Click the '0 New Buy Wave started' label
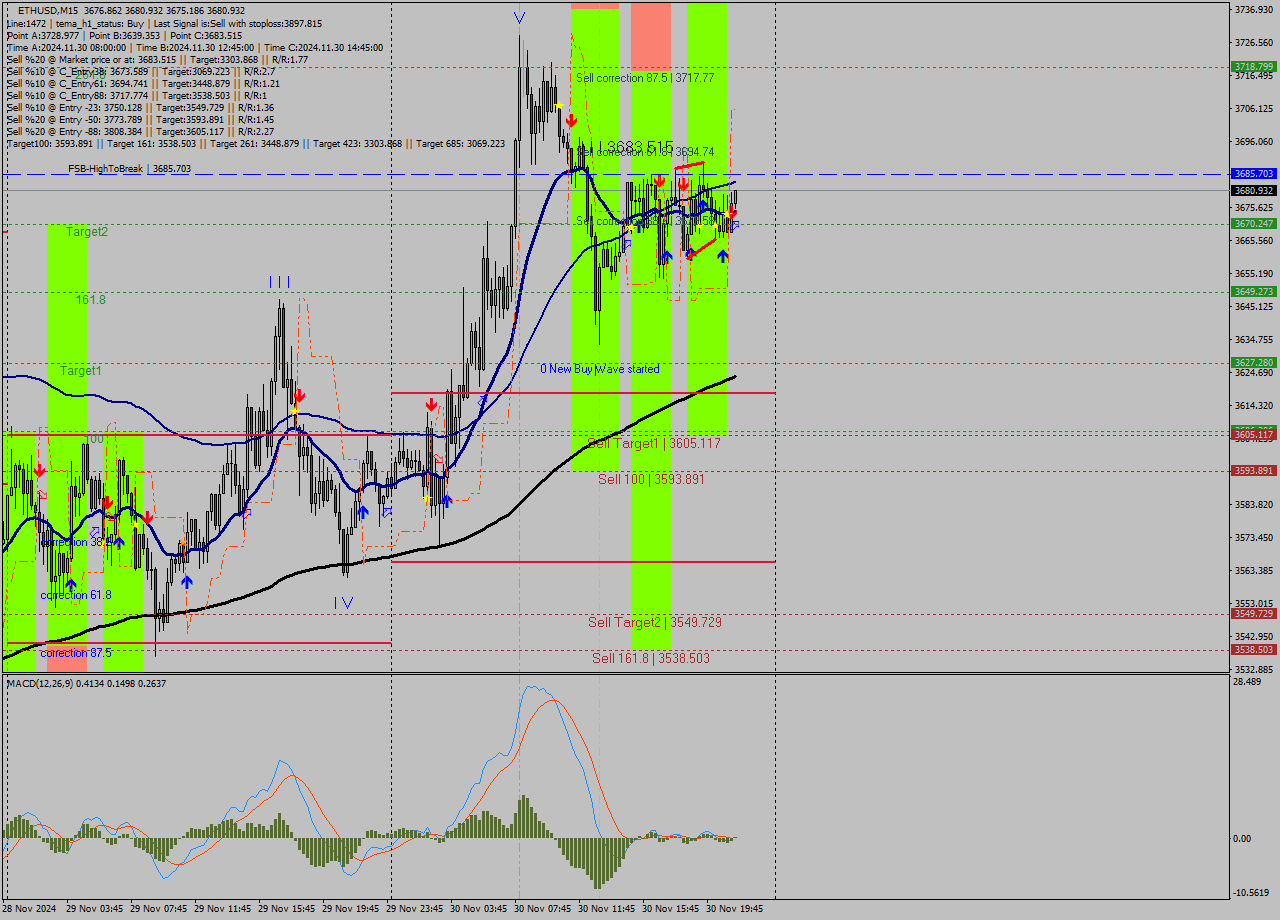Image resolution: width=1280 pixels, height=920 pixels. pos(600,369)
